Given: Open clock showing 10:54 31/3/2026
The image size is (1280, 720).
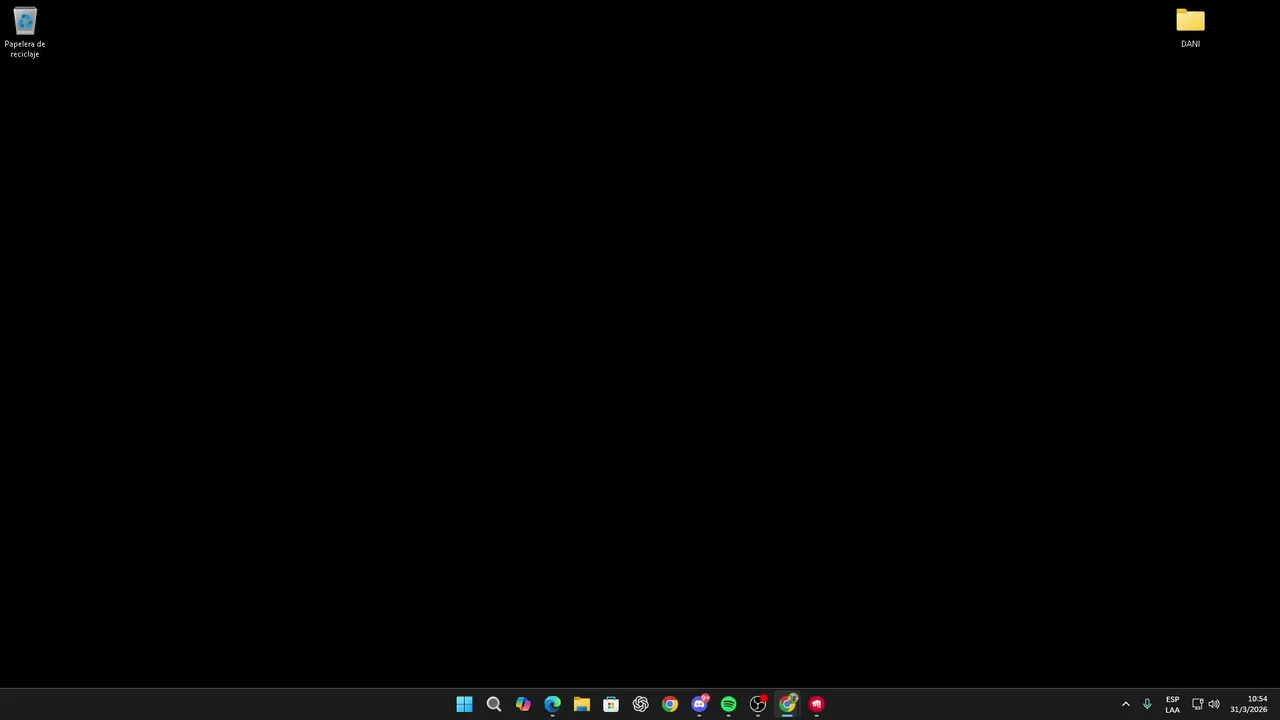Looking at the screenshot, I should [x=1249, y=704].
